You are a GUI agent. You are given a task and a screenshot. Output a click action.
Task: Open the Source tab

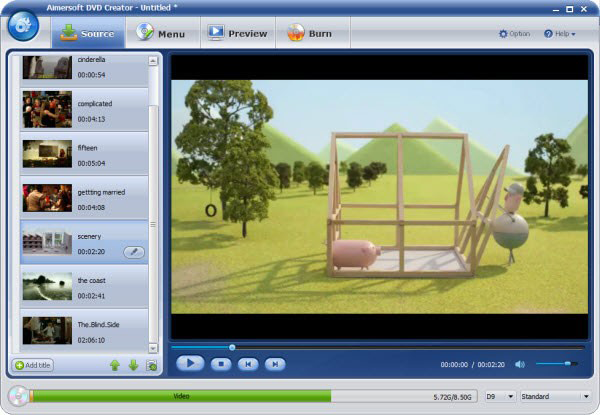tap(88, 33)
